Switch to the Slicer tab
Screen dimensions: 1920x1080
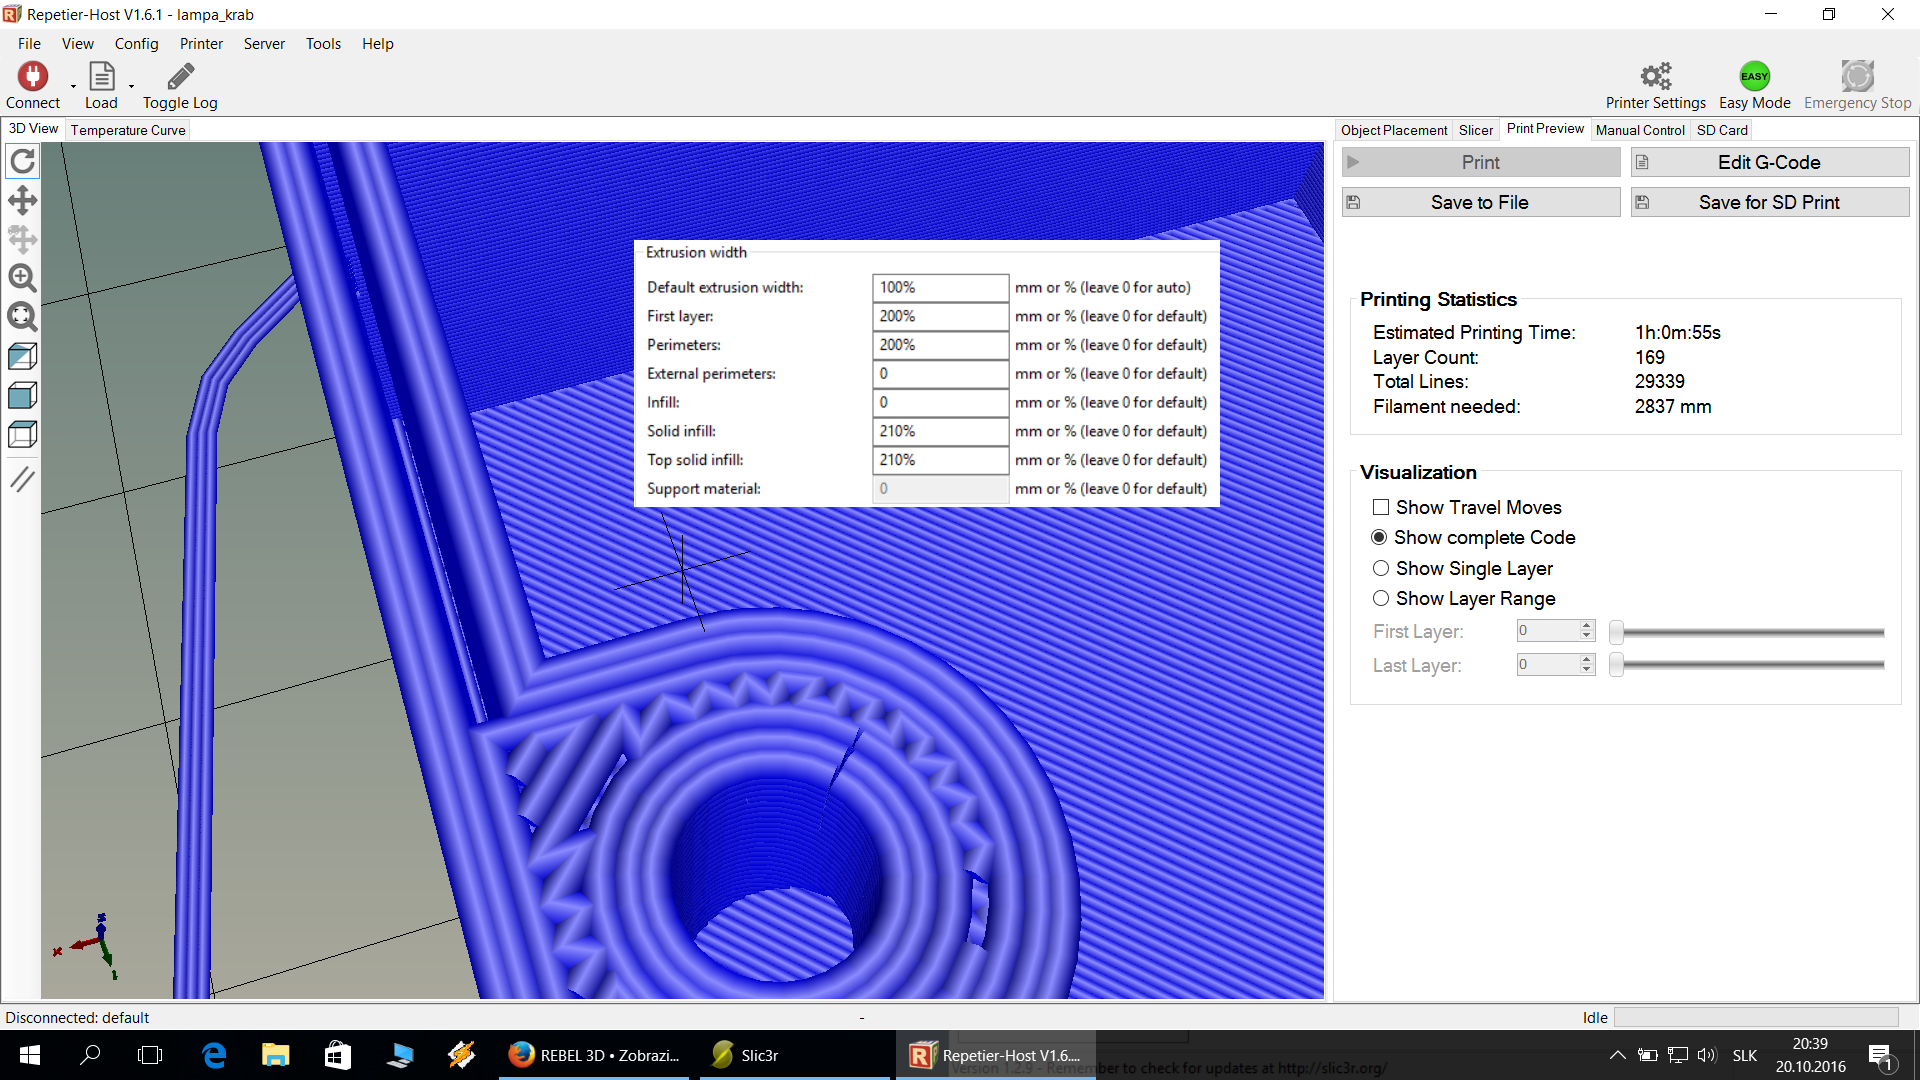tap(1475, 130)
